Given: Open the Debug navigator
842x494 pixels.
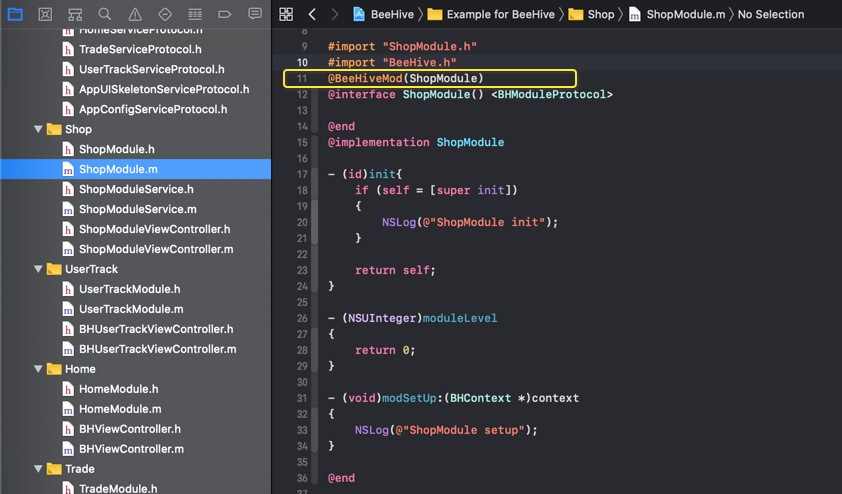Looking at the screenshot, I should 195,14.
